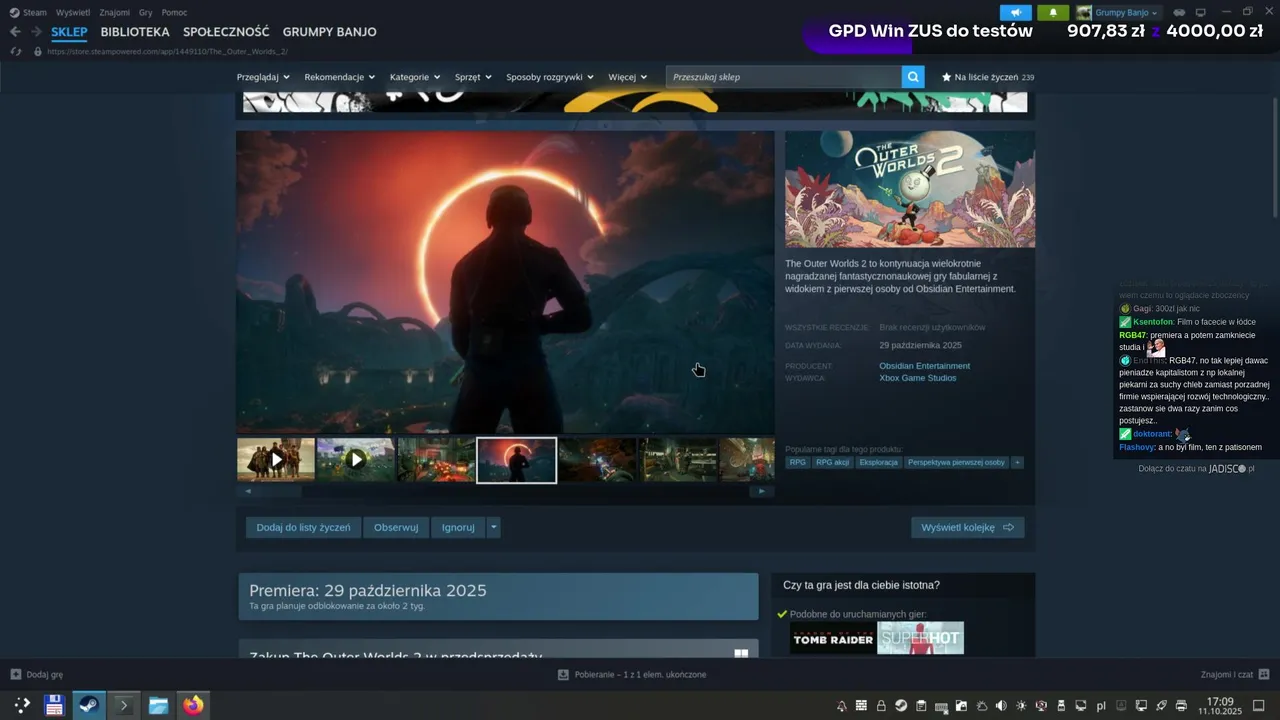
Task: Expand the Sprzęt dropdown
Action: (x=473, y=77)
